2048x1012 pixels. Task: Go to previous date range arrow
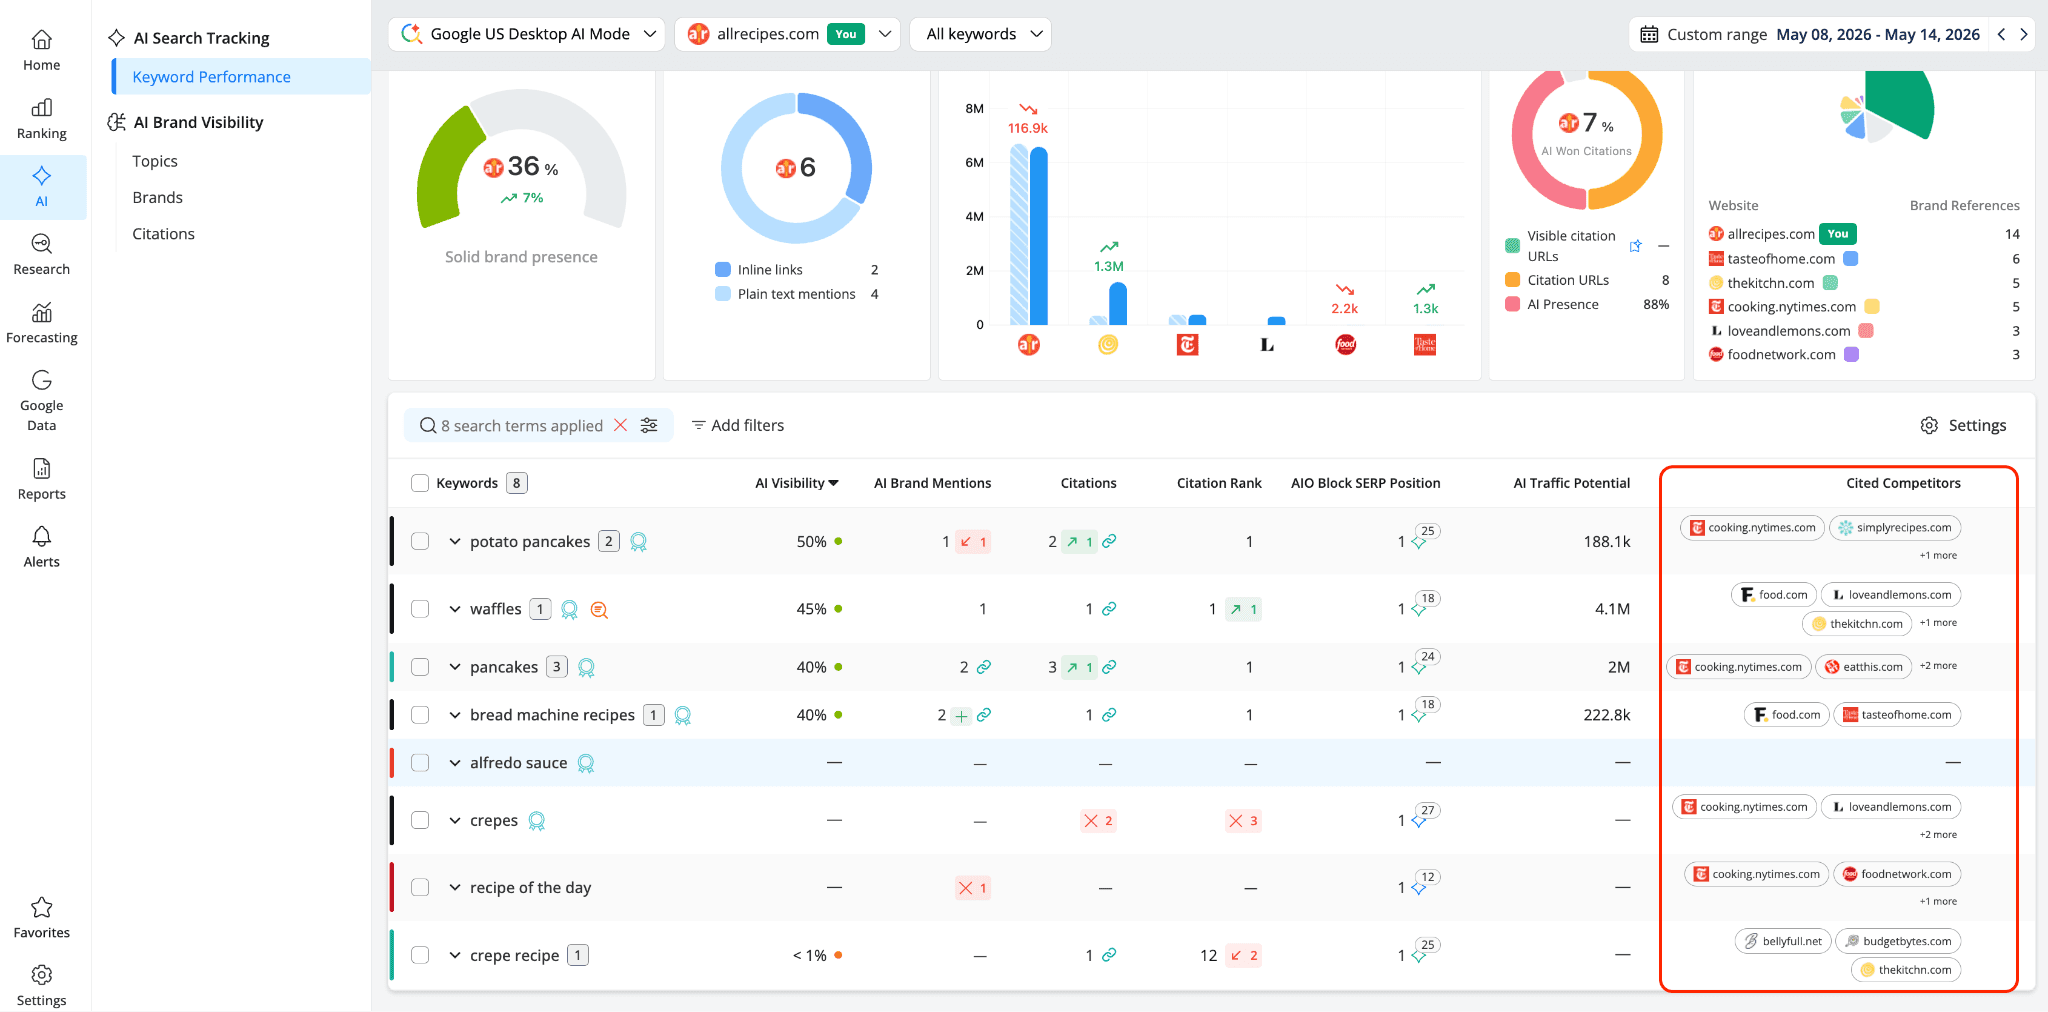point(2001,34)
